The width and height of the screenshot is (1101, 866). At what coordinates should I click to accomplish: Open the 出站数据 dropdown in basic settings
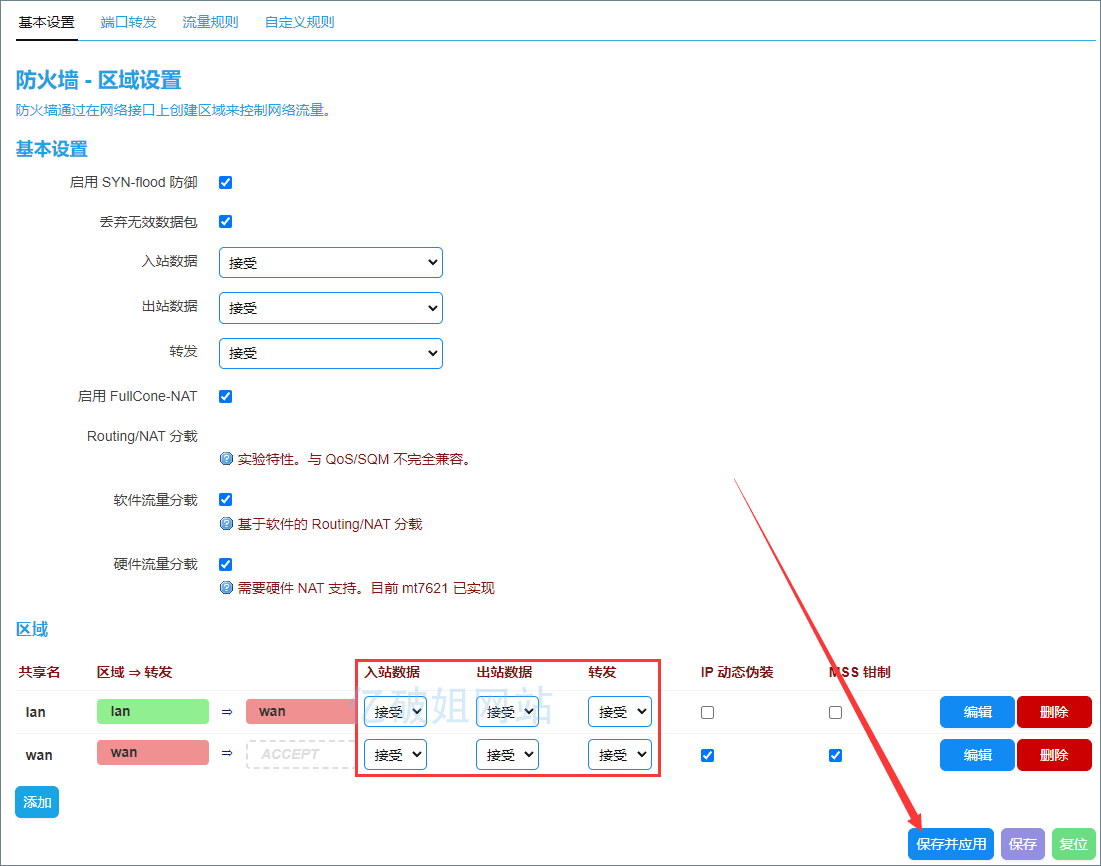click(330, 308)
